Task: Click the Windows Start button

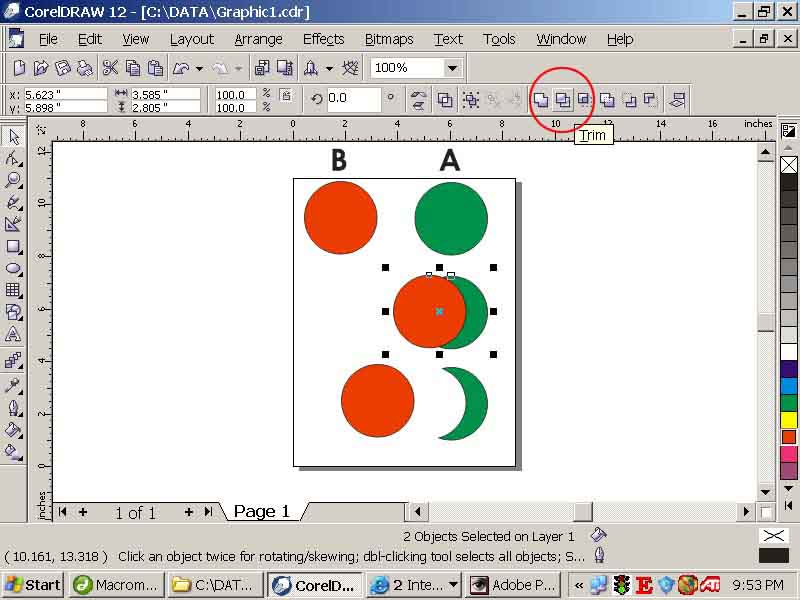Action: pos(34,585)
